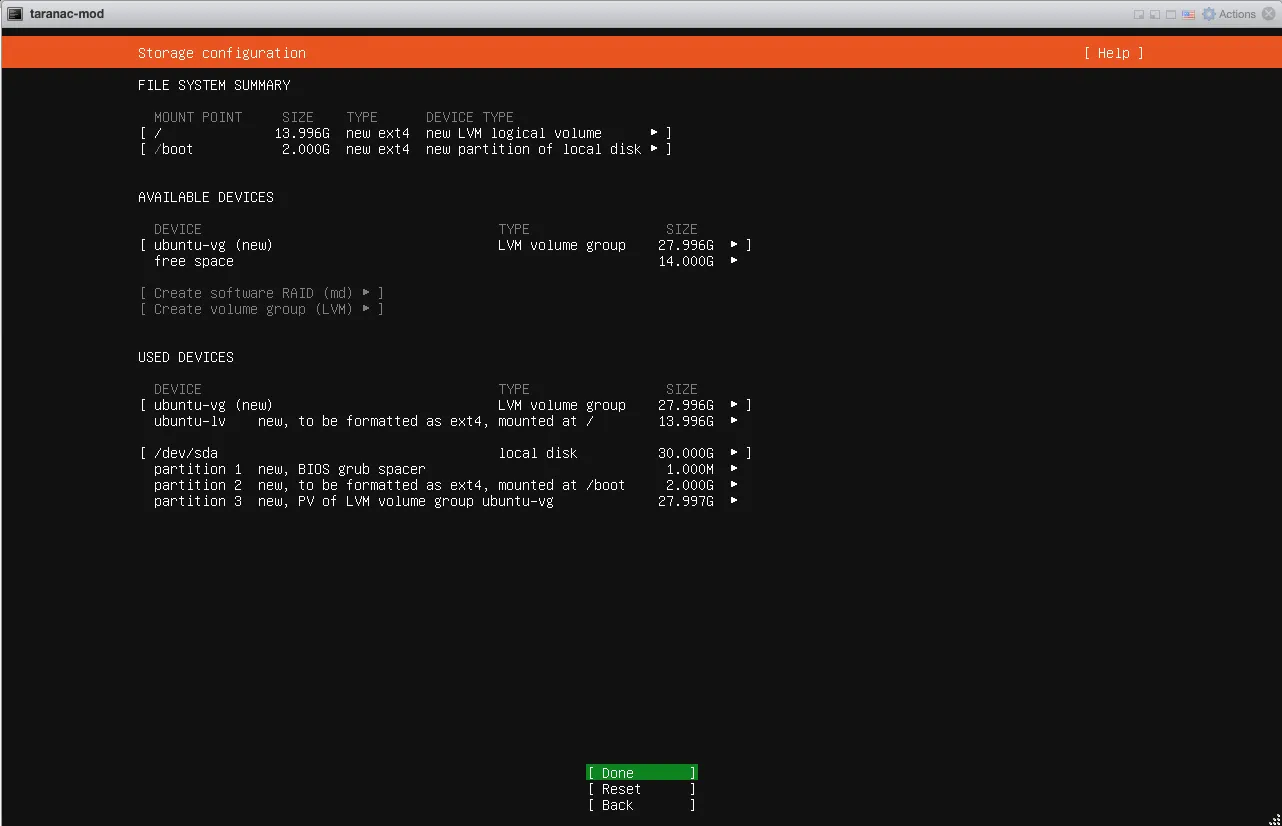Go Back to the previous installer screen
Screen dimensions: 1282x826
[x=642, y=805]
